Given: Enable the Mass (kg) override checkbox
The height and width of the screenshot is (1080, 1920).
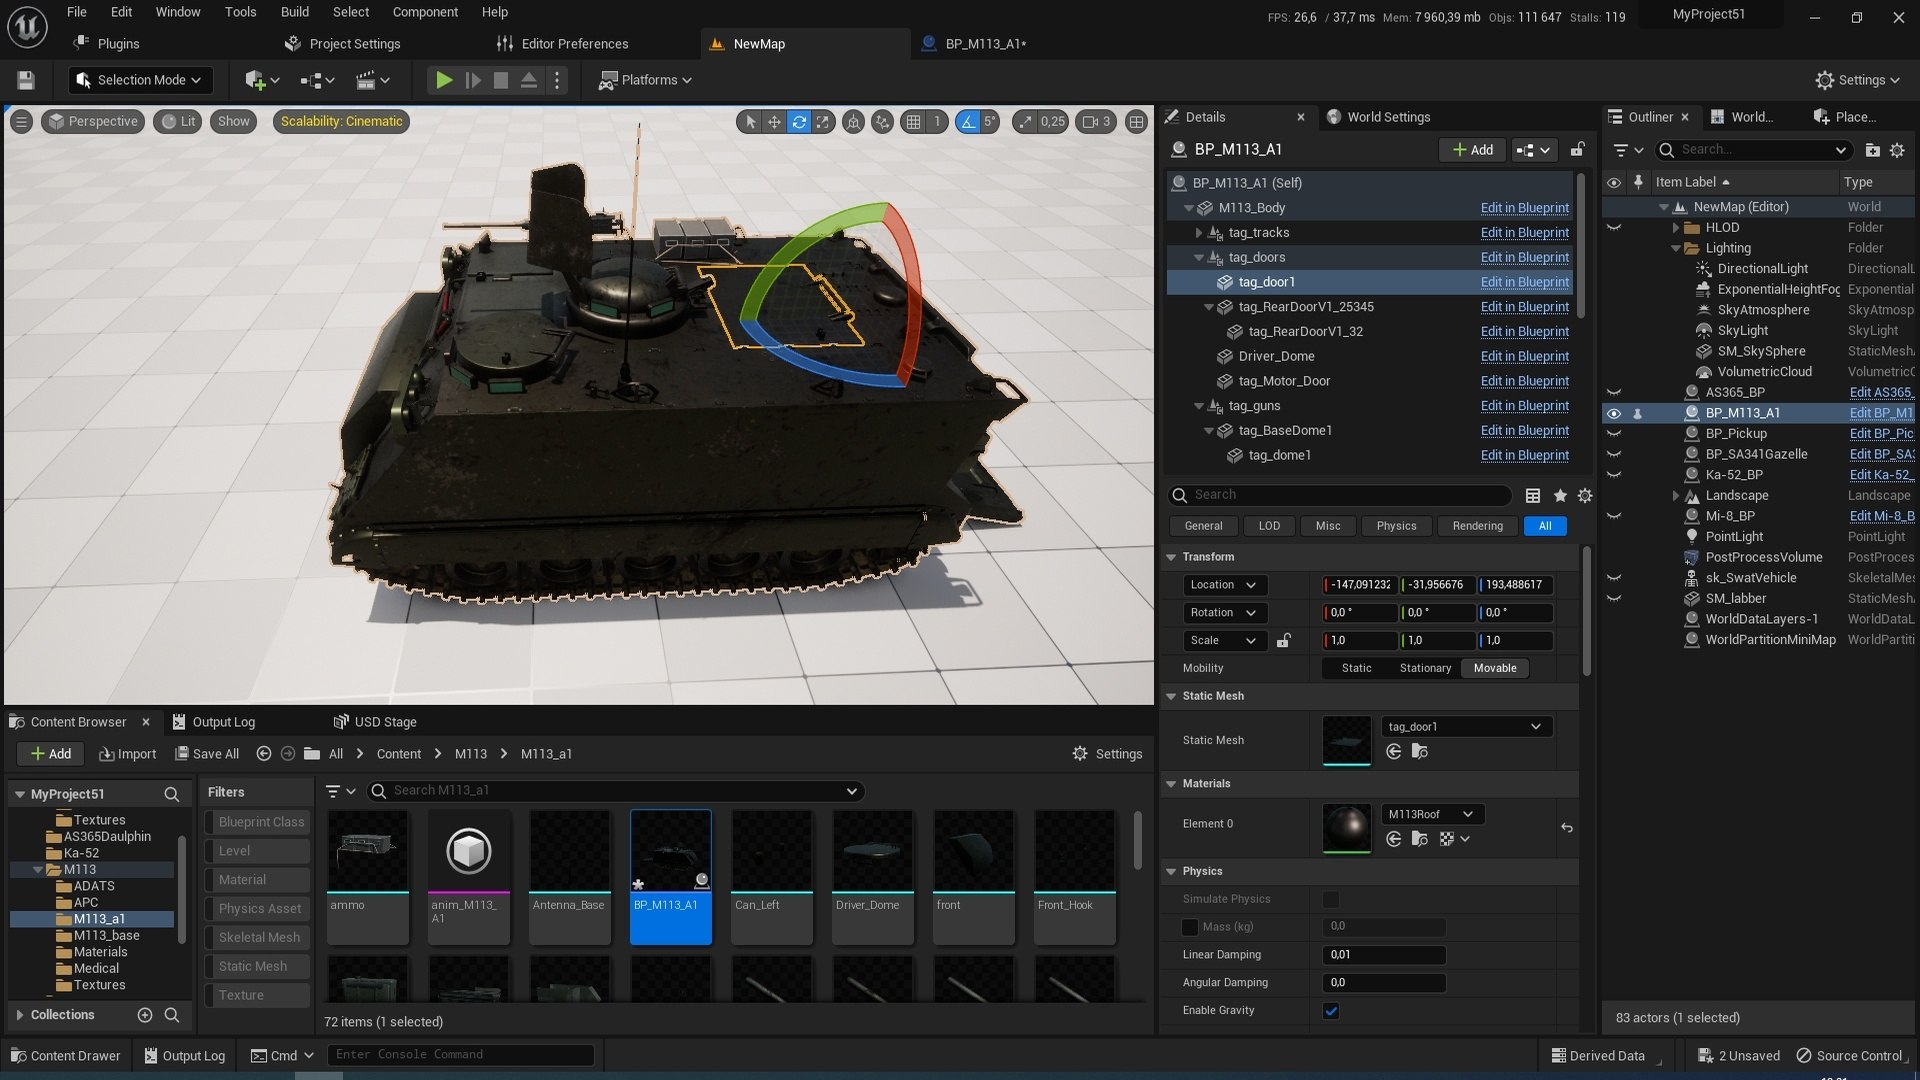Looking at the screenshot, I should click(x=1190, y=927).
